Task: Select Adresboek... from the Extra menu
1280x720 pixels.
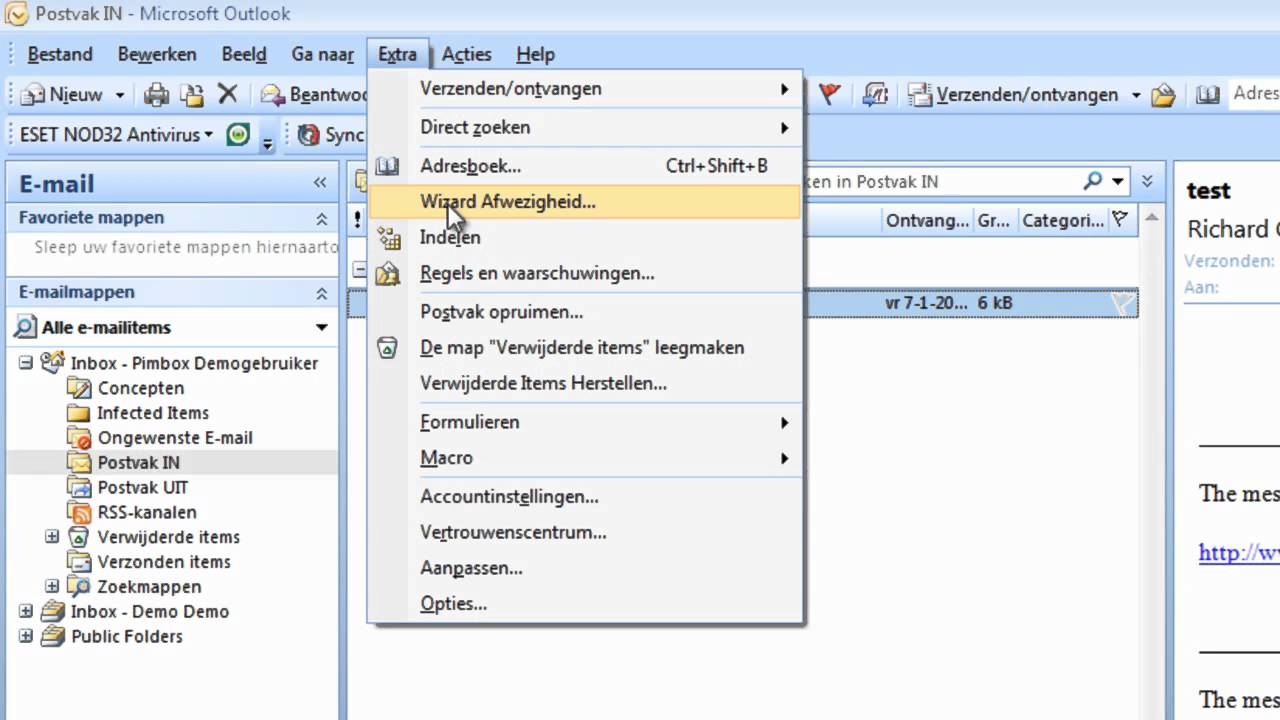Action: pyautogui.click(x=586, y=166)
